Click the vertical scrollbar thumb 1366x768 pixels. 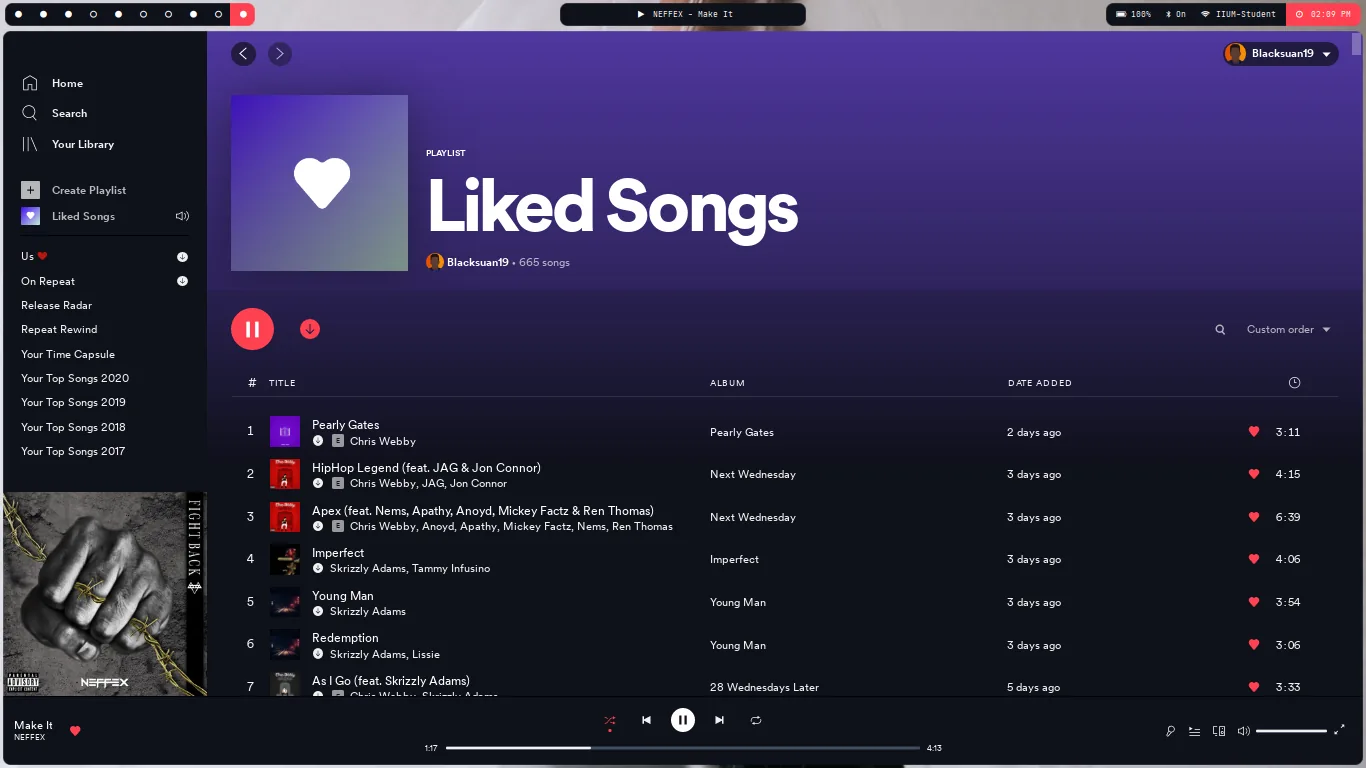1357,43
